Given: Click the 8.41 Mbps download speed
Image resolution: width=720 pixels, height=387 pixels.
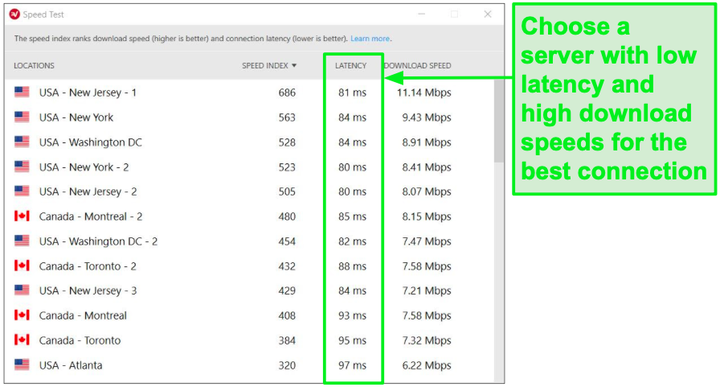Looking at the screenshot, I should point(427,167).
